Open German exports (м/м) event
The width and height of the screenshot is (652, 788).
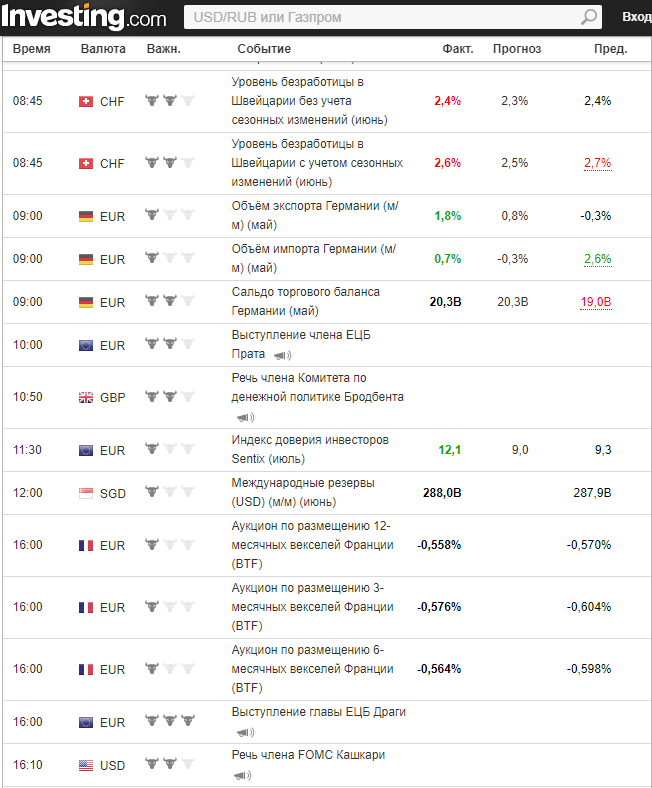pyautogui.click(x=314, y=215)
